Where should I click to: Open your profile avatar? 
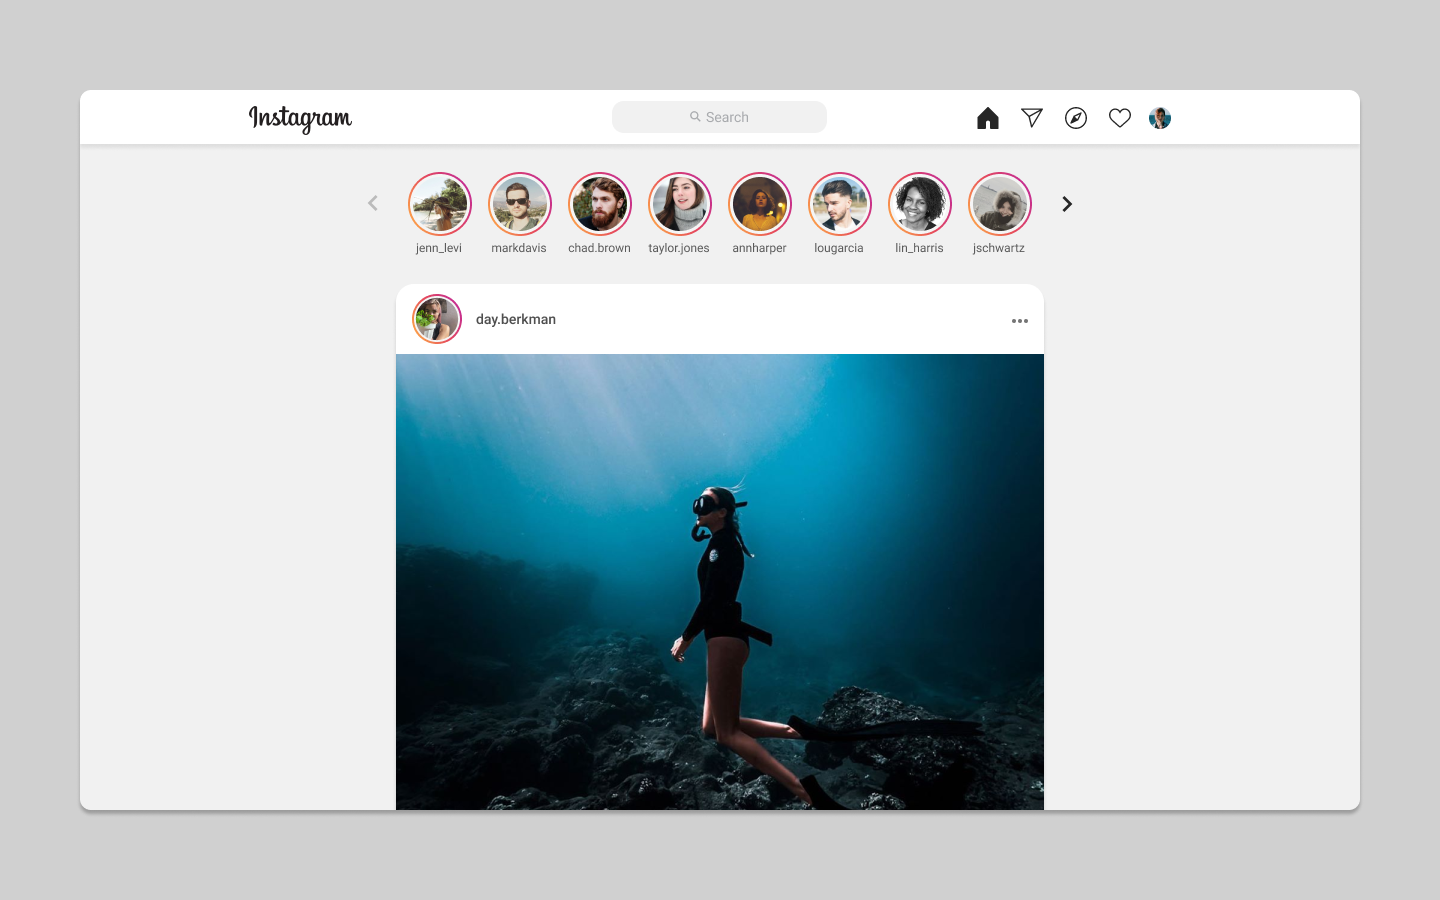point(1159,117)
